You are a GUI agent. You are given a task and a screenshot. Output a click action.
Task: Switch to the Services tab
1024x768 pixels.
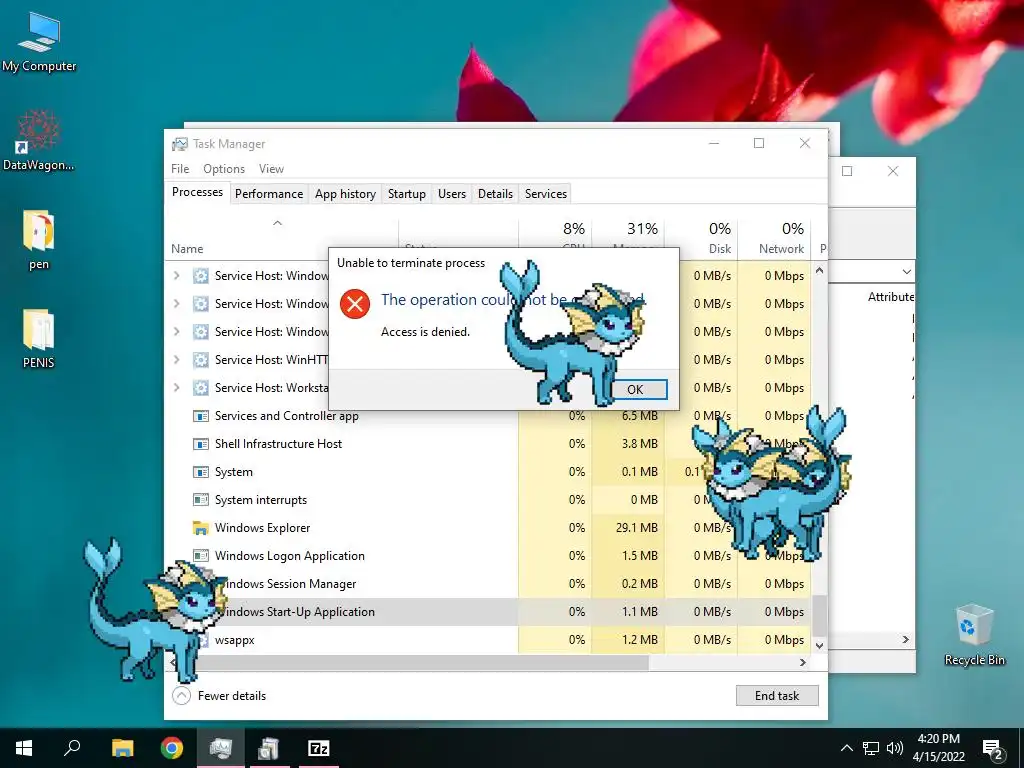[x=546, y=194]
